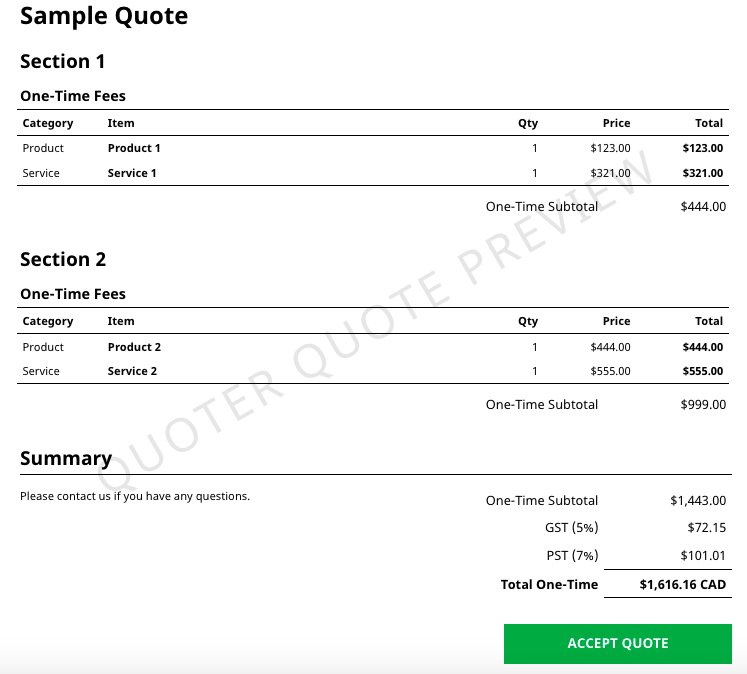Click the 'Item' column header in Section 2
The height and width of the screenshot is (674, 747).
(121, 321)
